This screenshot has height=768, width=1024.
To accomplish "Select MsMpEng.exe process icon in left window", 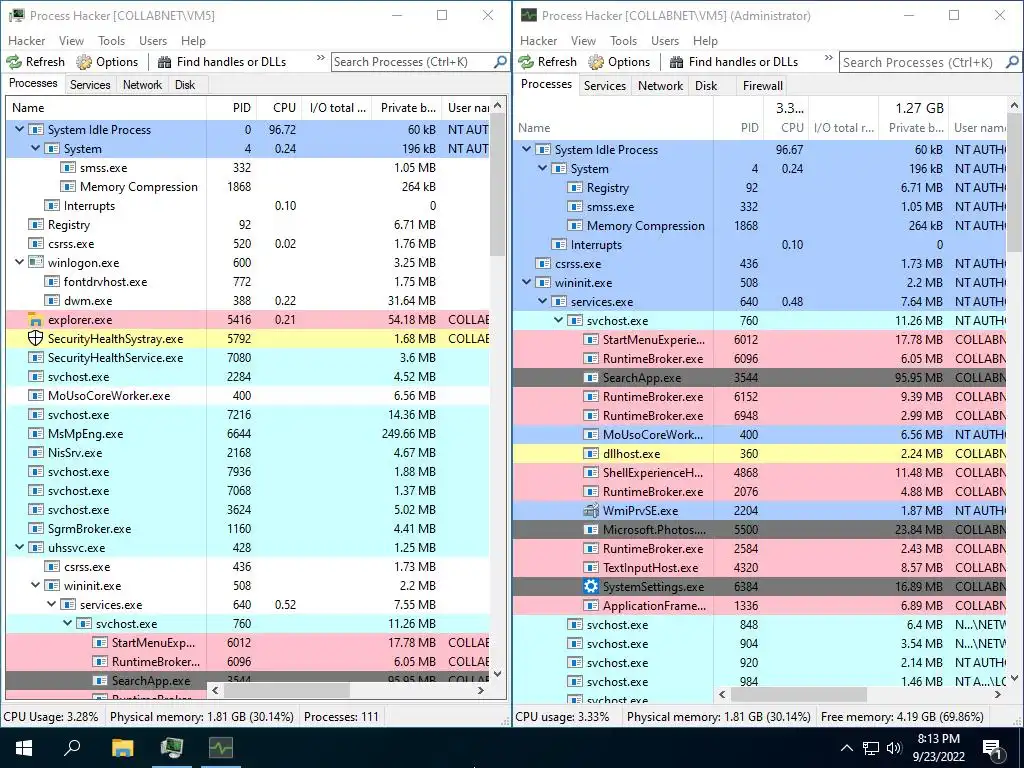I will [x=35, y=434].
